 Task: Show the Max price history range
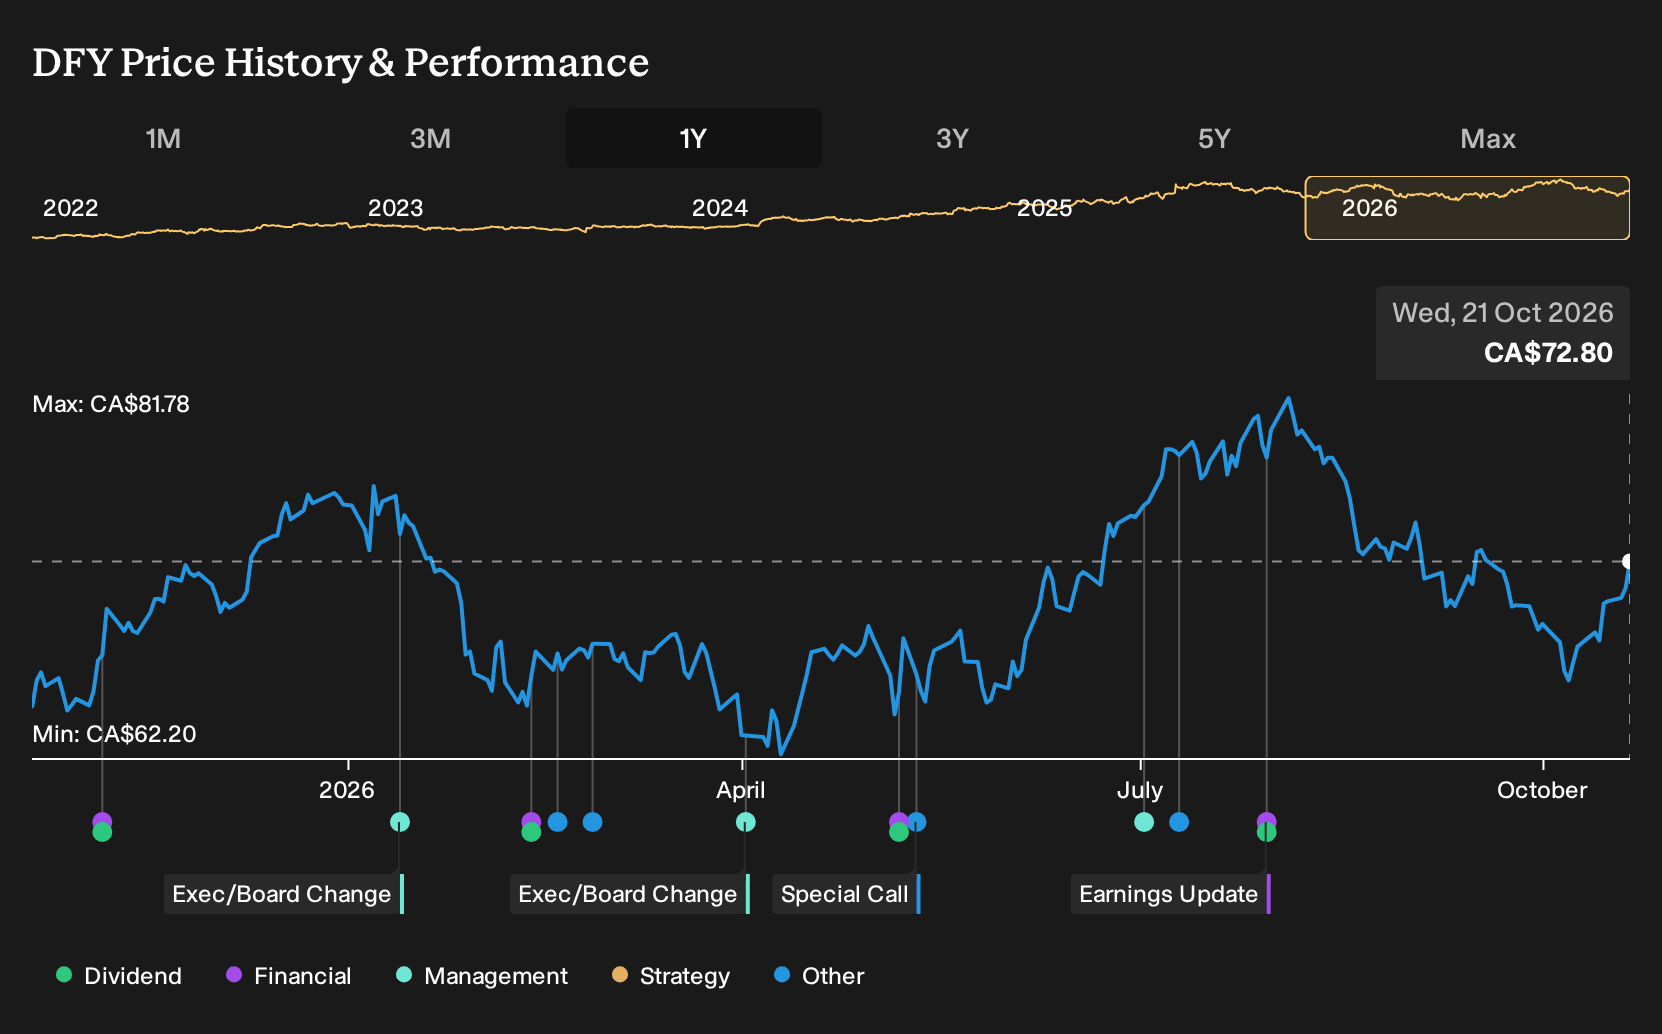point(1488,138)
